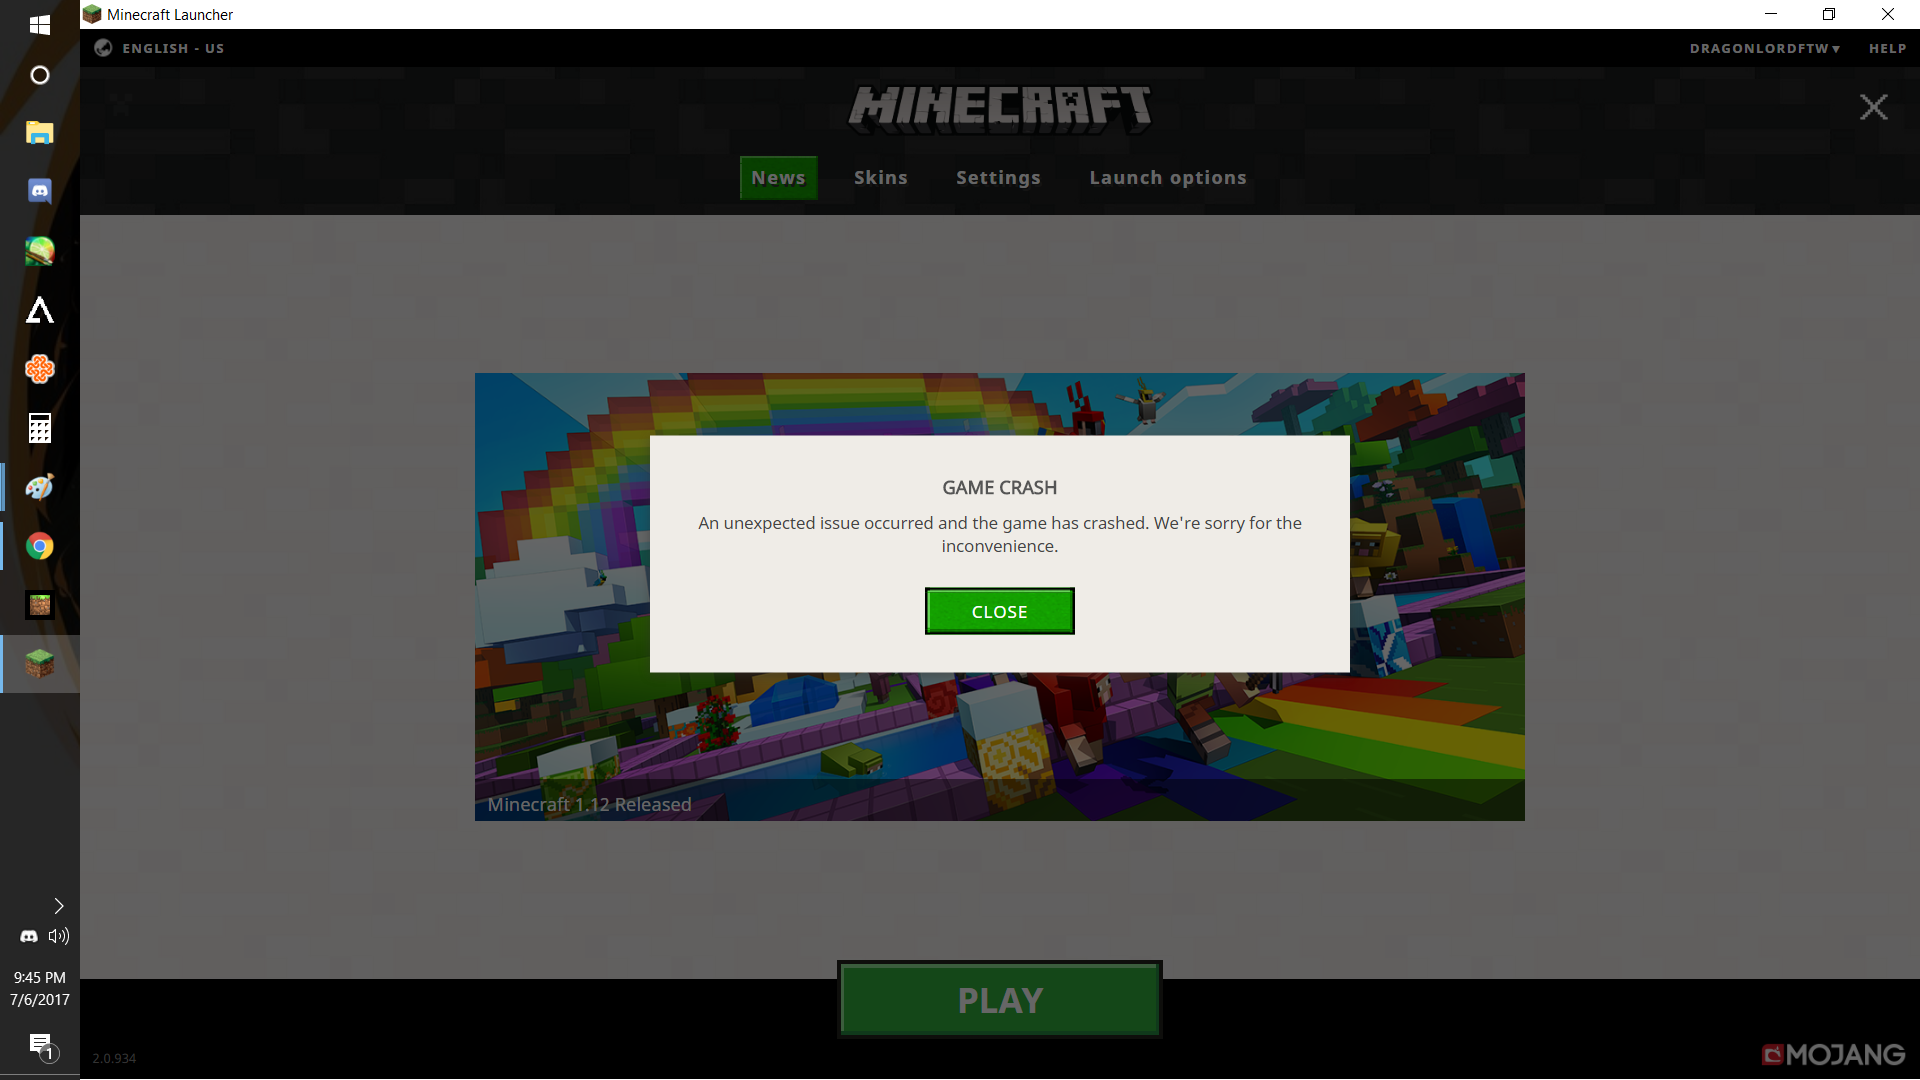Click the globe language icon
Image resolution: width=1920 pixels, height=1080 pixels.
click(103, 48)
